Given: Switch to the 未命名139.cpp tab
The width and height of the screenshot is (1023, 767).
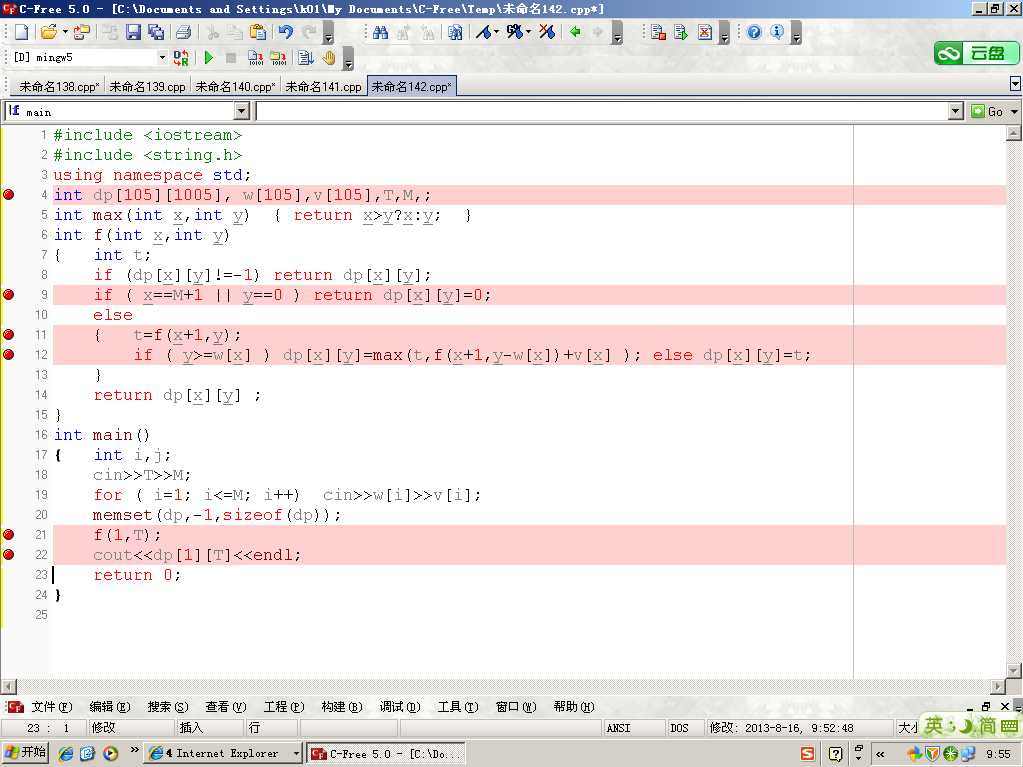Looking at the screenshot, I should [147, 86].
